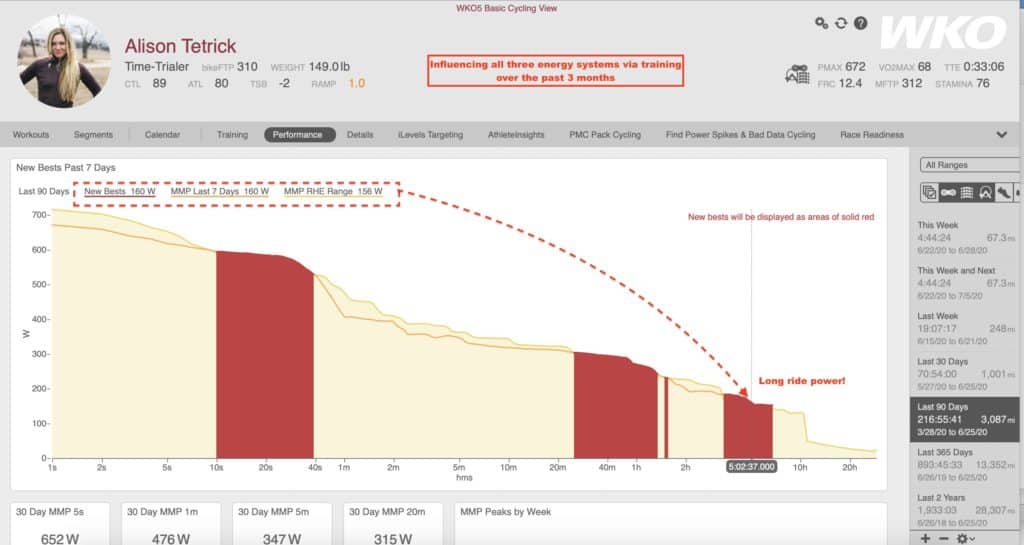Click the plus icon to add range
Screen dimensions: 1024x545
click(x=925, y=538)
